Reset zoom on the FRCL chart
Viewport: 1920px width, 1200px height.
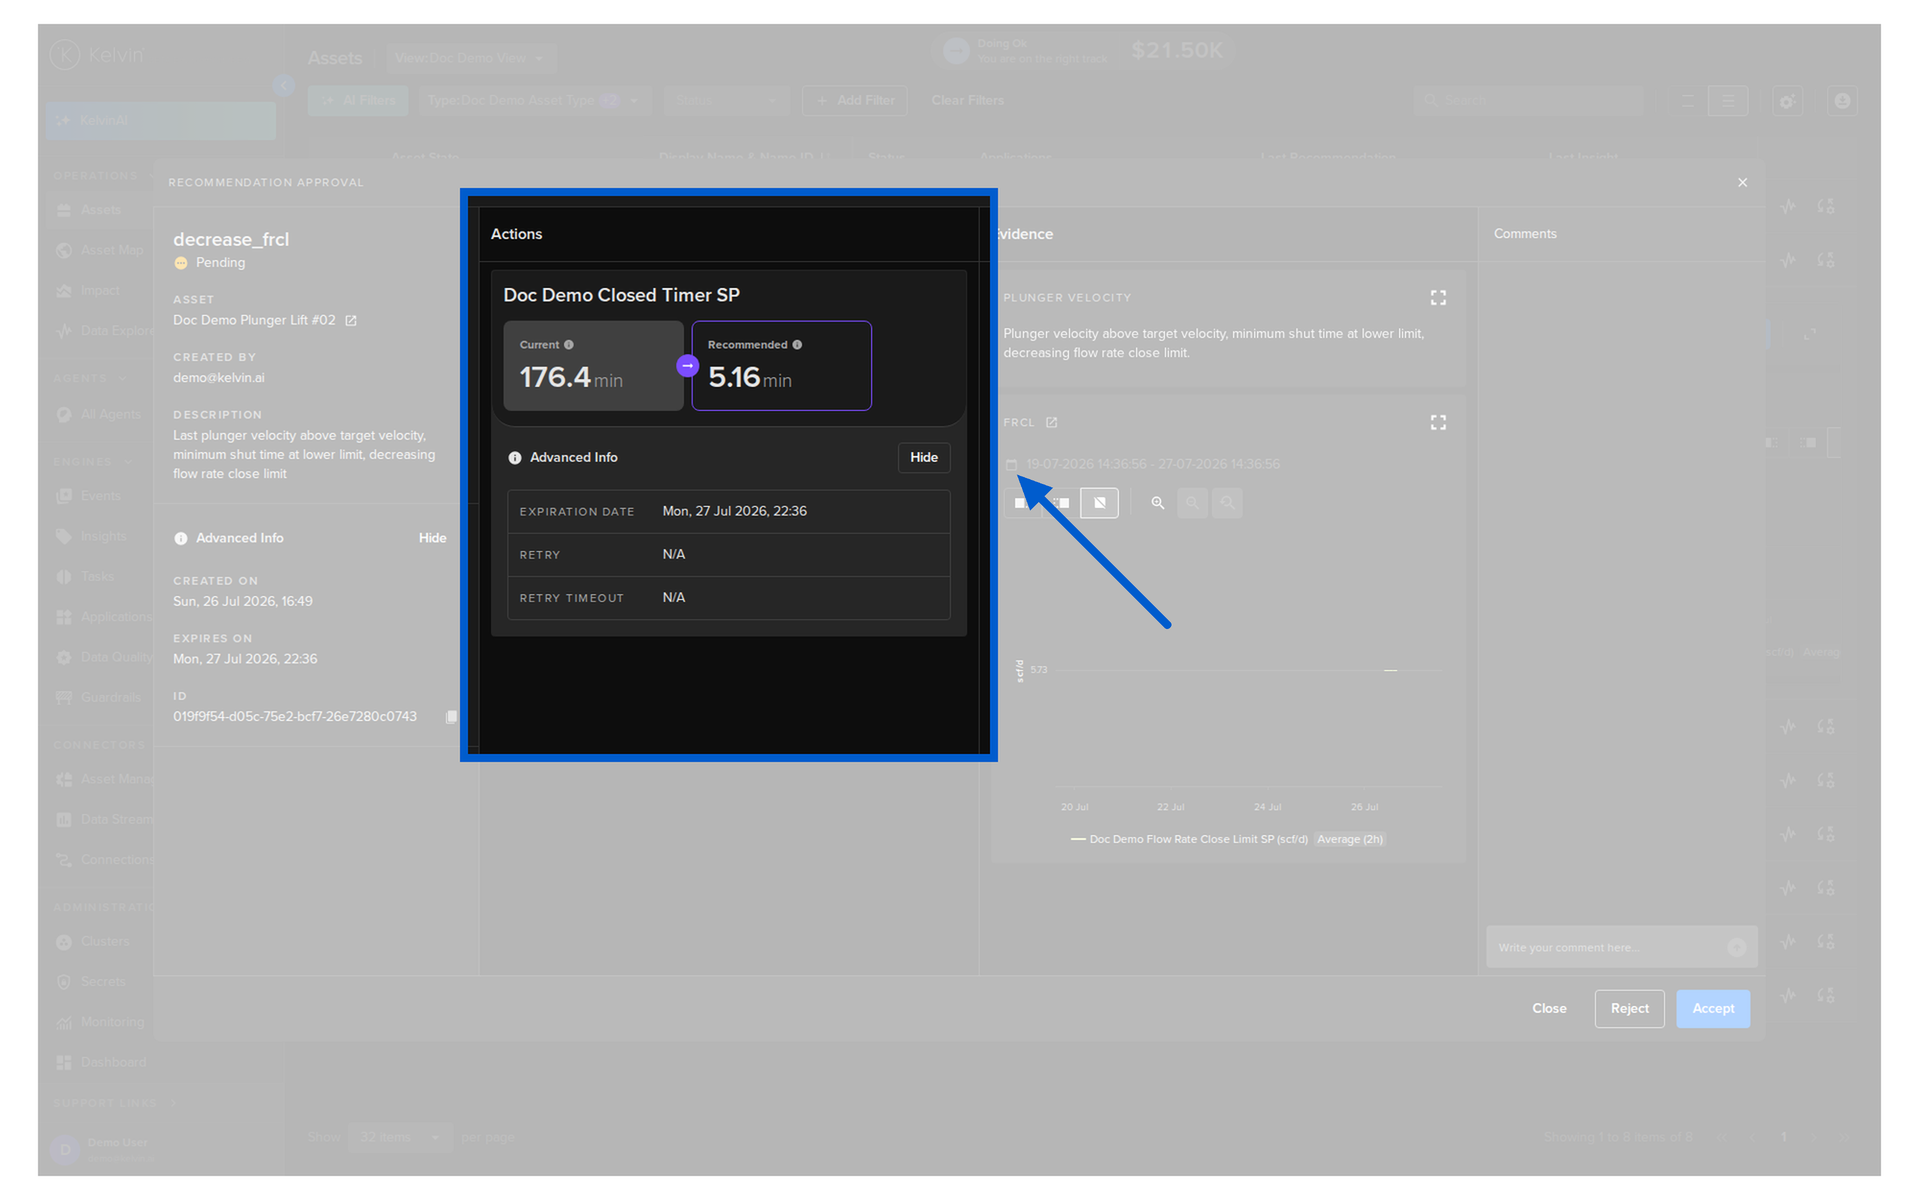pos(1227,503)
